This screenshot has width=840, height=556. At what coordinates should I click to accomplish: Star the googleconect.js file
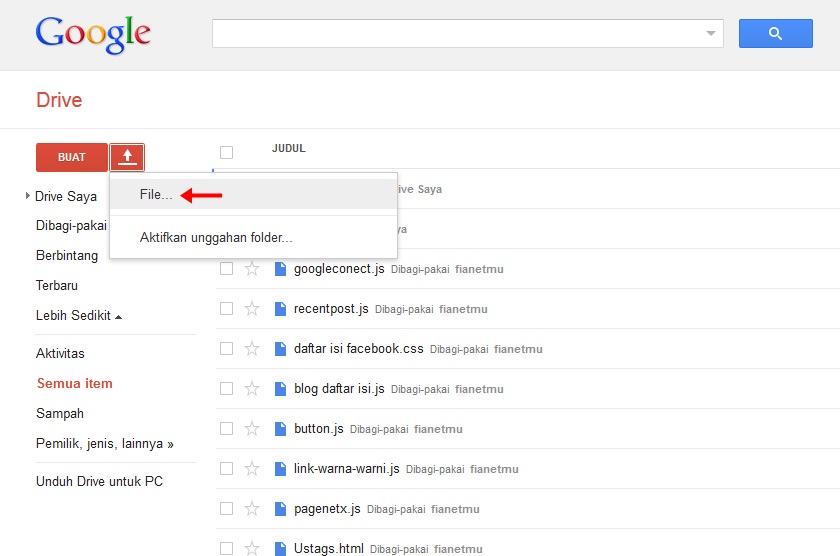click(252, 268)
